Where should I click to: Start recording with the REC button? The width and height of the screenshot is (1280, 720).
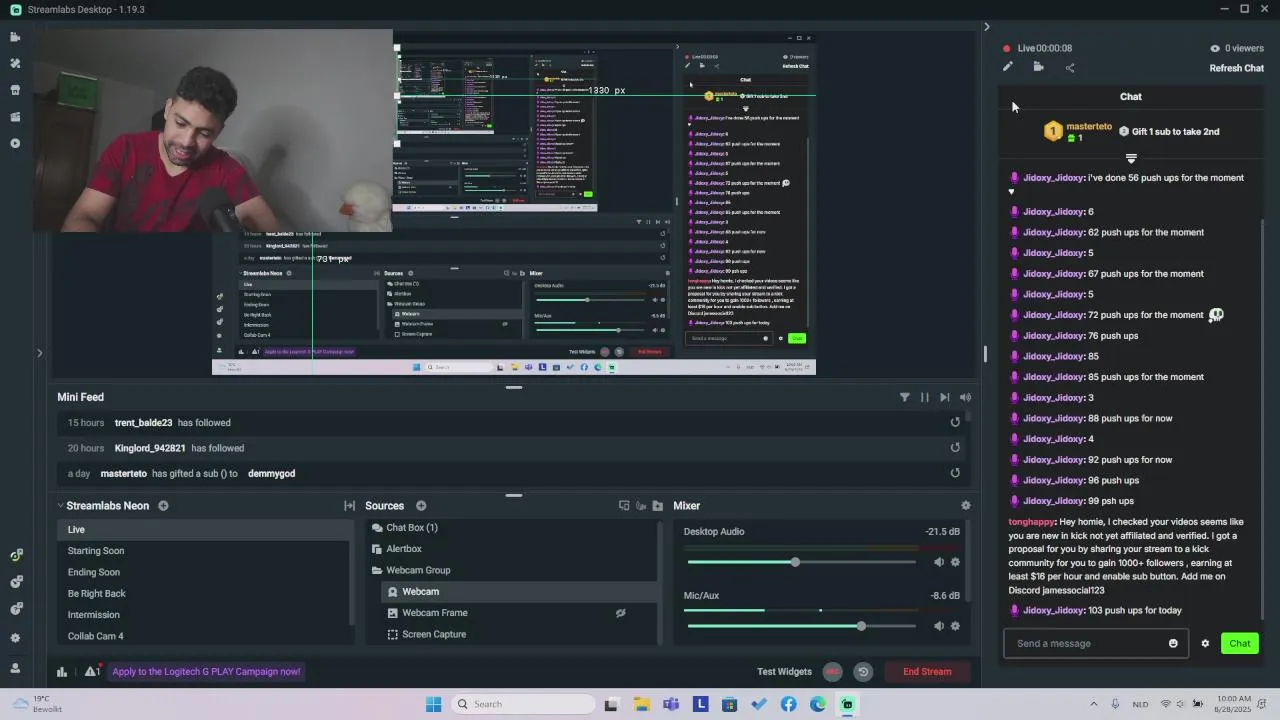click(x=832, y=672)
